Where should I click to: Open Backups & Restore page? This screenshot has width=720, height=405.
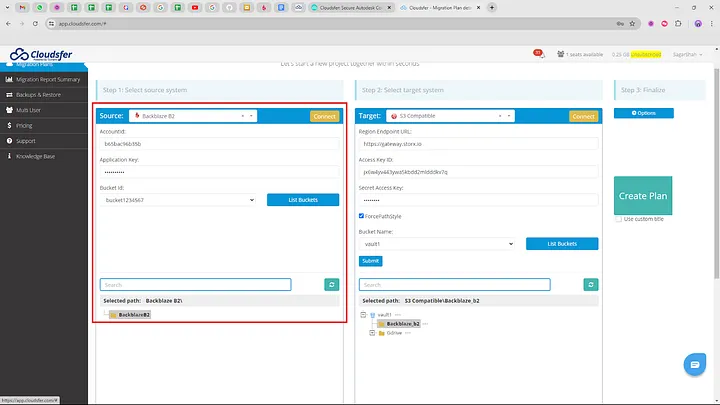38,95
